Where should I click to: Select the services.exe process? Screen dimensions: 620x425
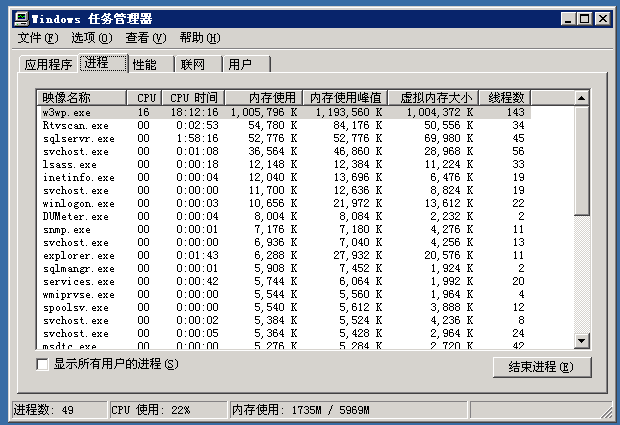(284, 282)
